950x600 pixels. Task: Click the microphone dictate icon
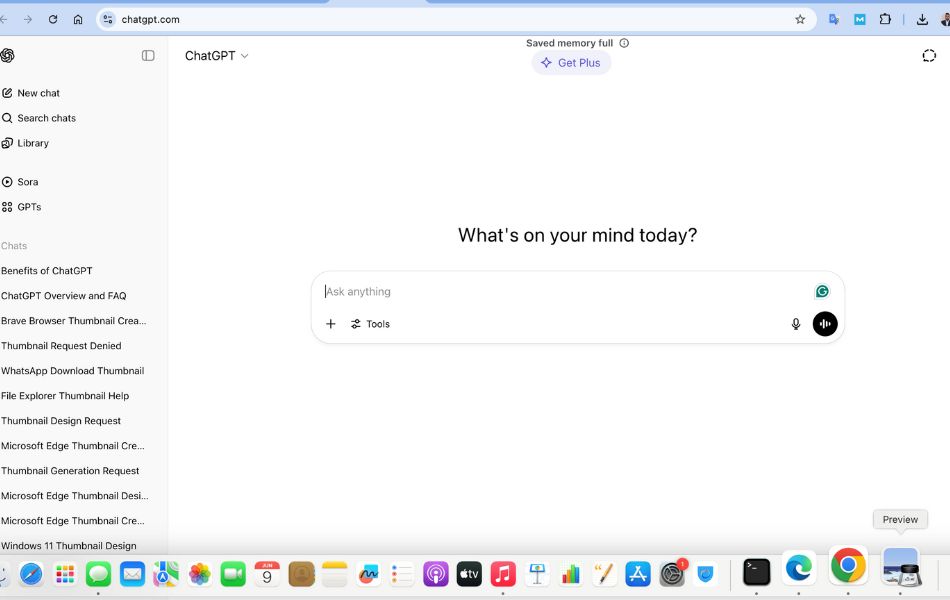[x=796, y=324]
